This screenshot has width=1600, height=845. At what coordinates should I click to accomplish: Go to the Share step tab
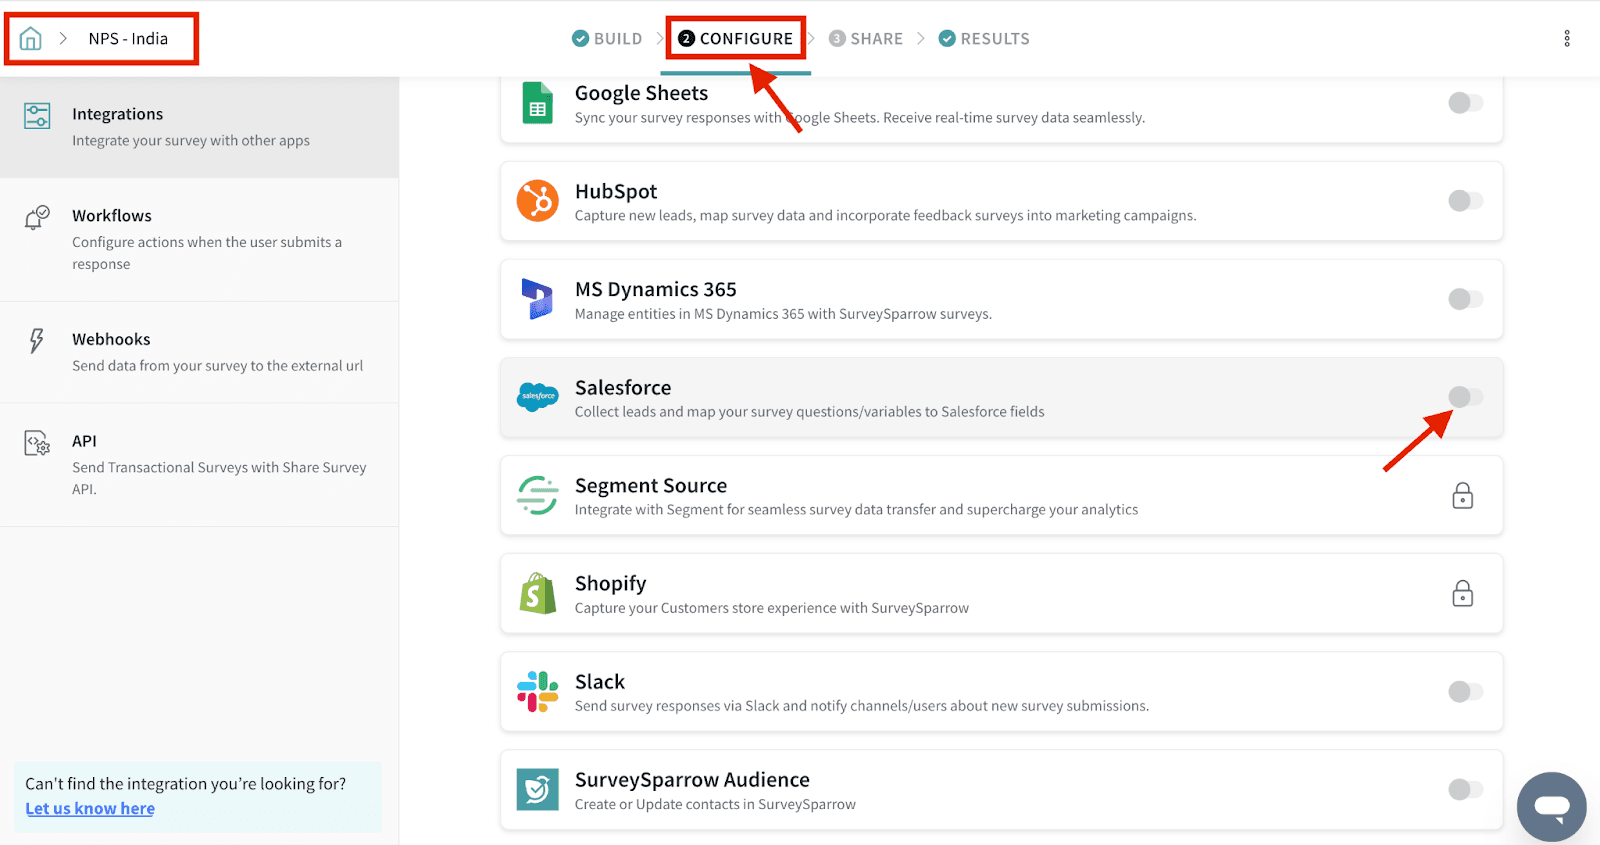[866, 39]
